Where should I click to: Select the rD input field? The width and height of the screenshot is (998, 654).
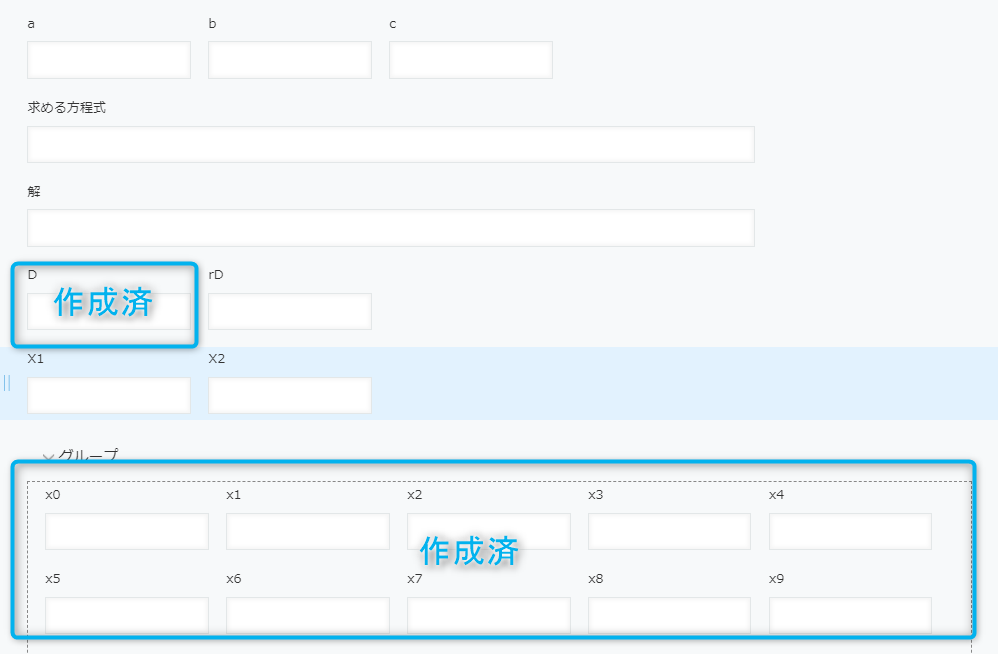click(290, 312)
